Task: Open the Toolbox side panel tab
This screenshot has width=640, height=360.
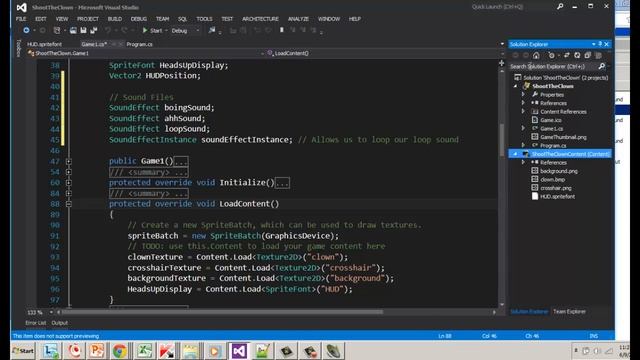Action: click(x=18, y=48)
